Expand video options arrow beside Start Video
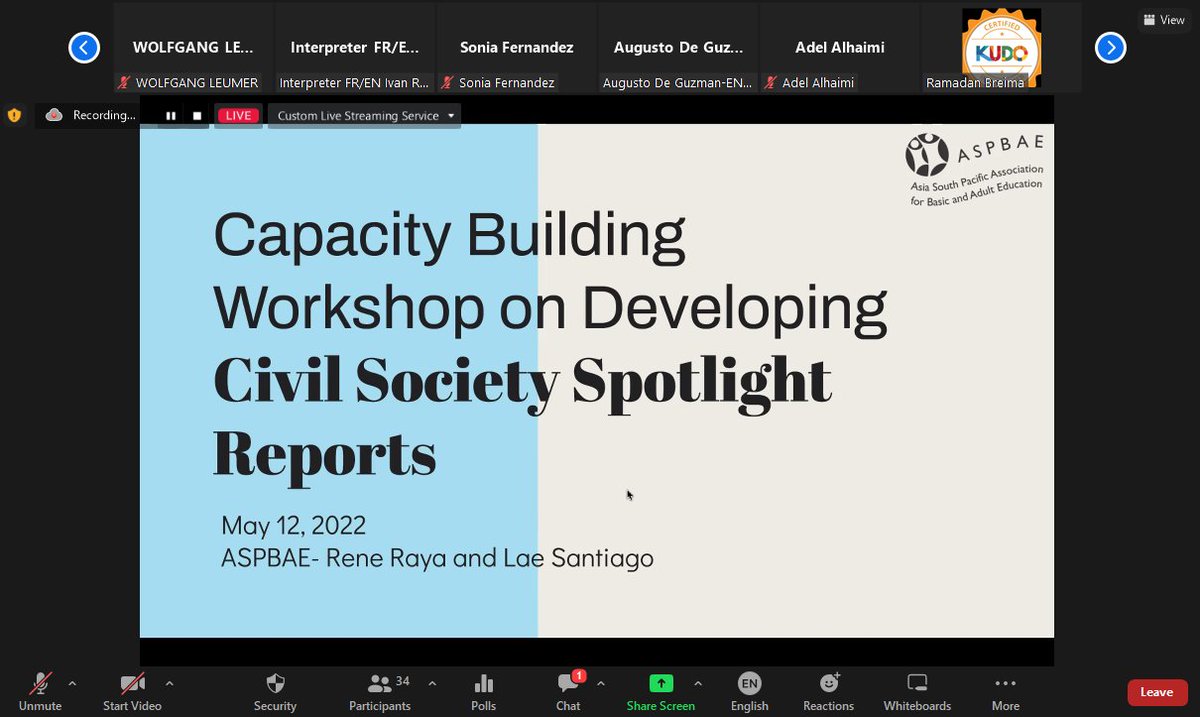 pyautogui.click(x=169, y=684)
